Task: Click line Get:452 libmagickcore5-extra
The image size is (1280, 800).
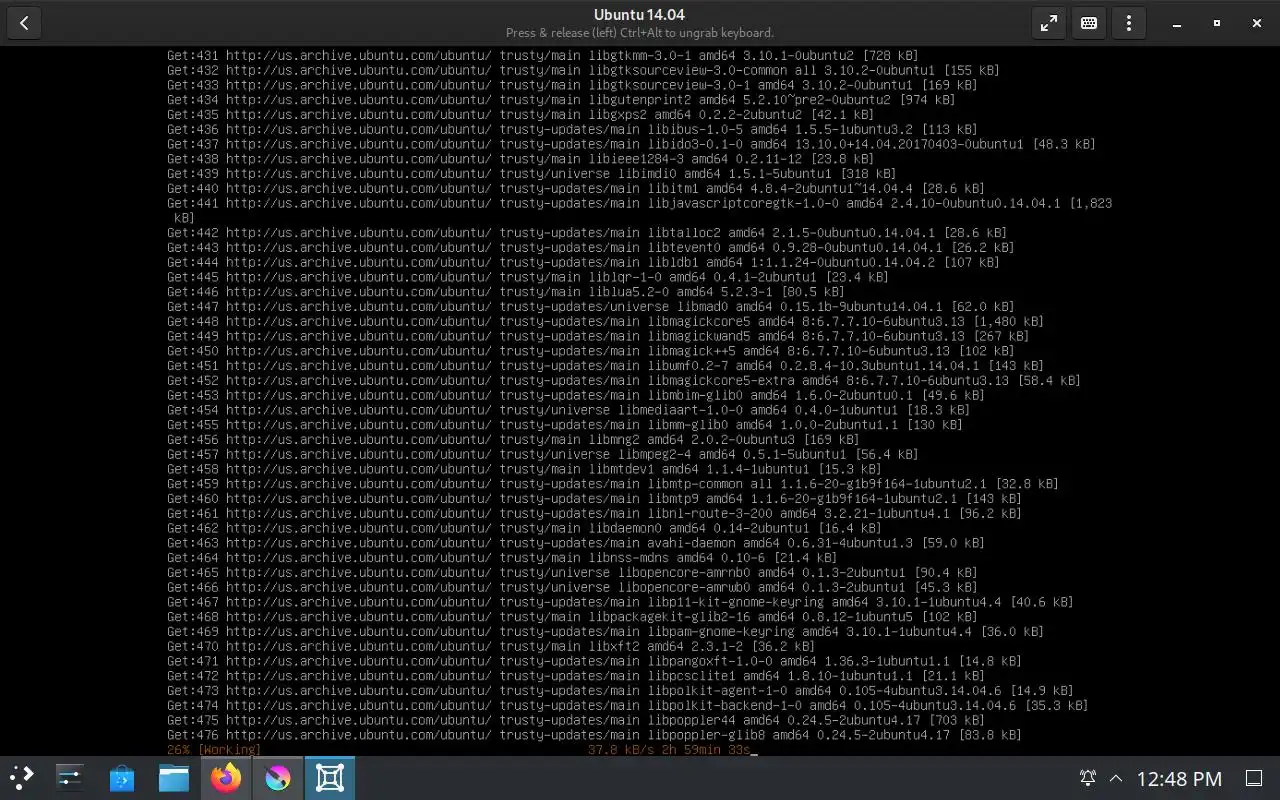Action: (624, 380)
